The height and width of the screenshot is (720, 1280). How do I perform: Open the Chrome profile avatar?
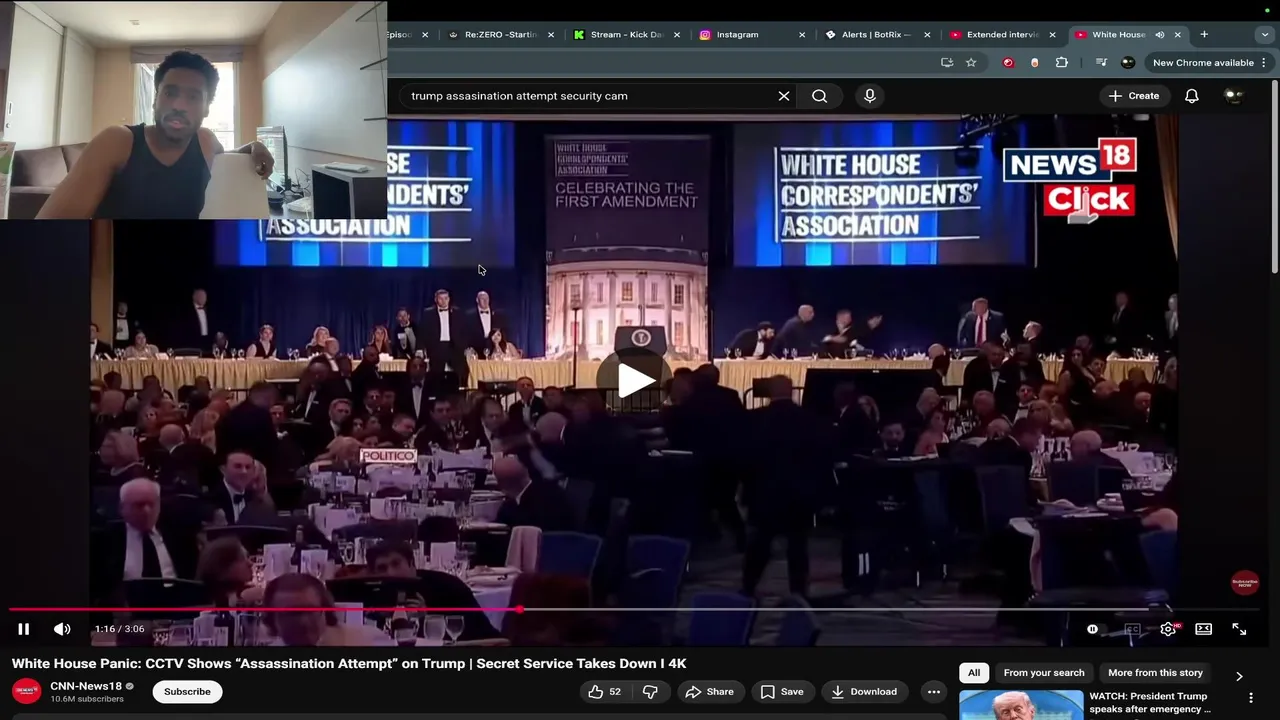click(1128, 62)
